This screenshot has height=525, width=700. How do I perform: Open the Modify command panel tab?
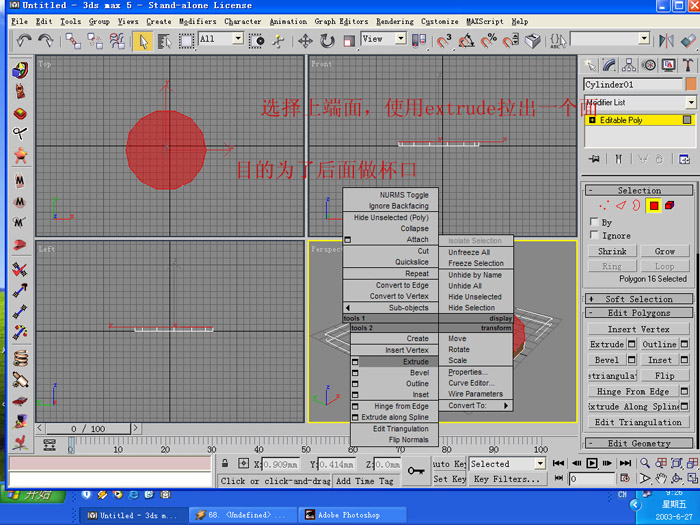pos(609,66)
